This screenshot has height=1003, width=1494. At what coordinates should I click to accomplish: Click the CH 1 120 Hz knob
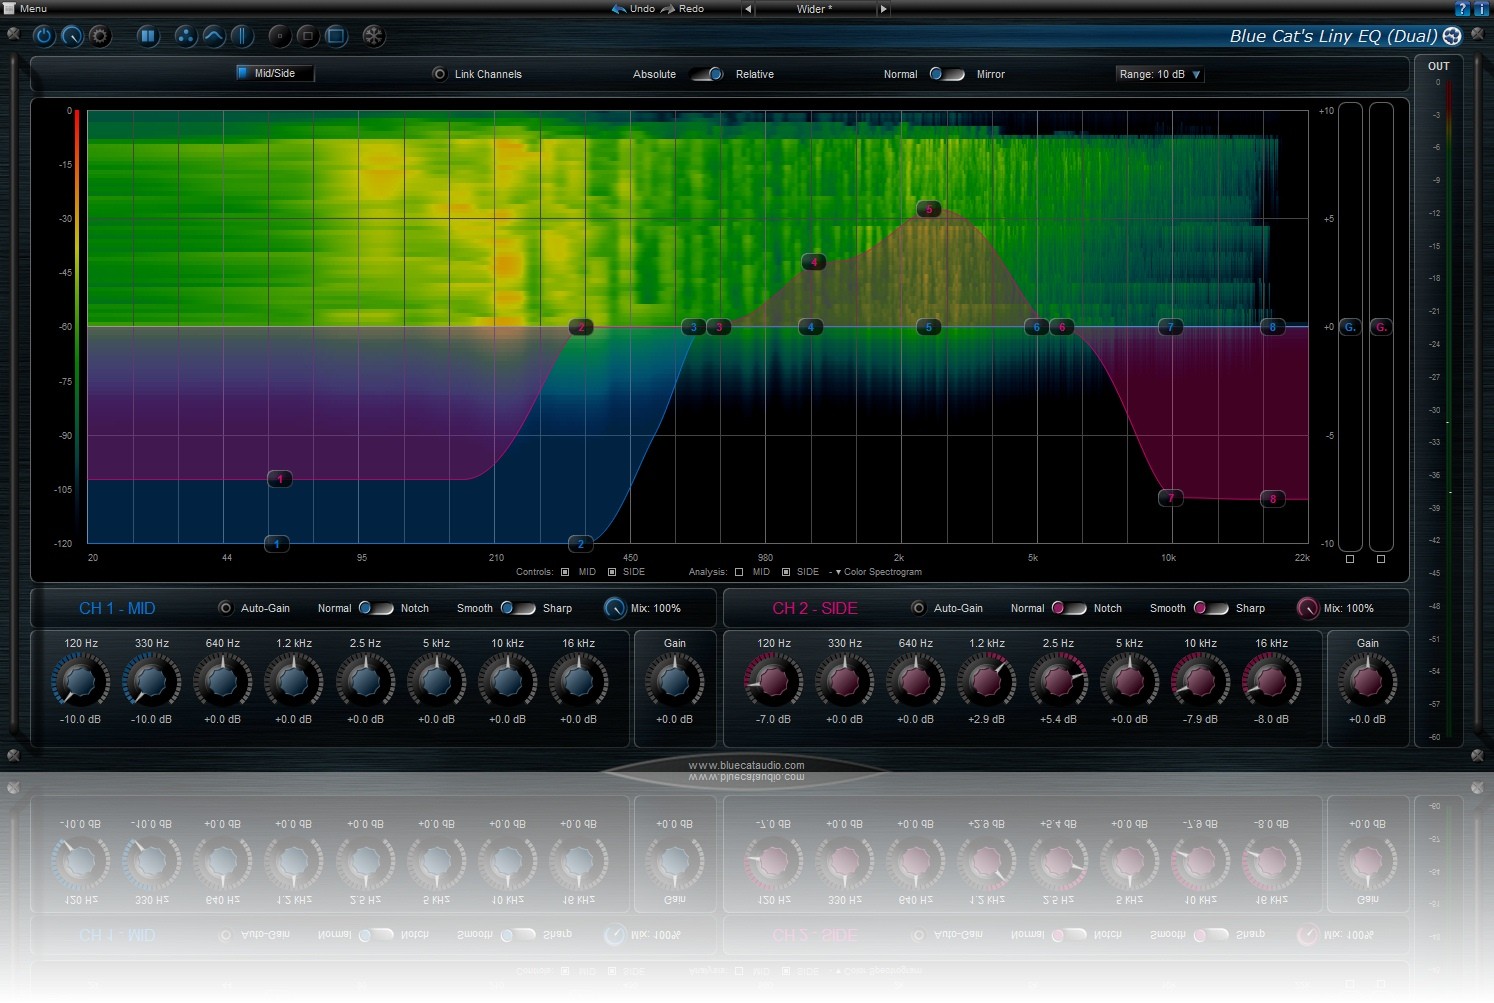coord(80,682)
